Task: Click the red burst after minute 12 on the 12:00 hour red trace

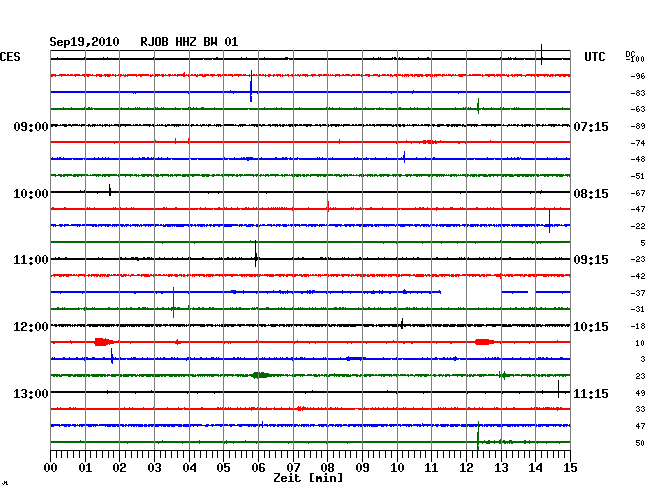Action: (x=485, y=342)
